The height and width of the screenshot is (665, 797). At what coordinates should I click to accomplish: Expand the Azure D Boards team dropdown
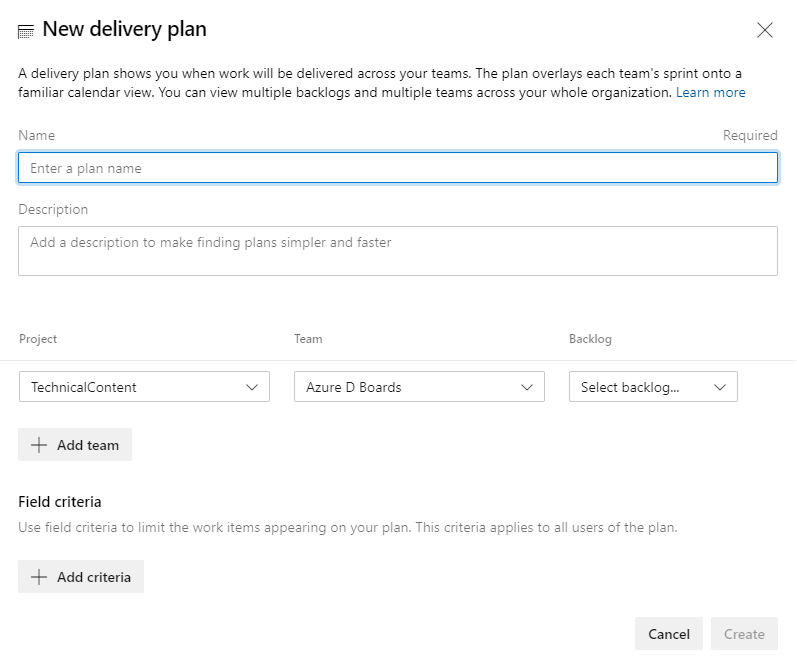pyautogui.click(x=419, y=387)
